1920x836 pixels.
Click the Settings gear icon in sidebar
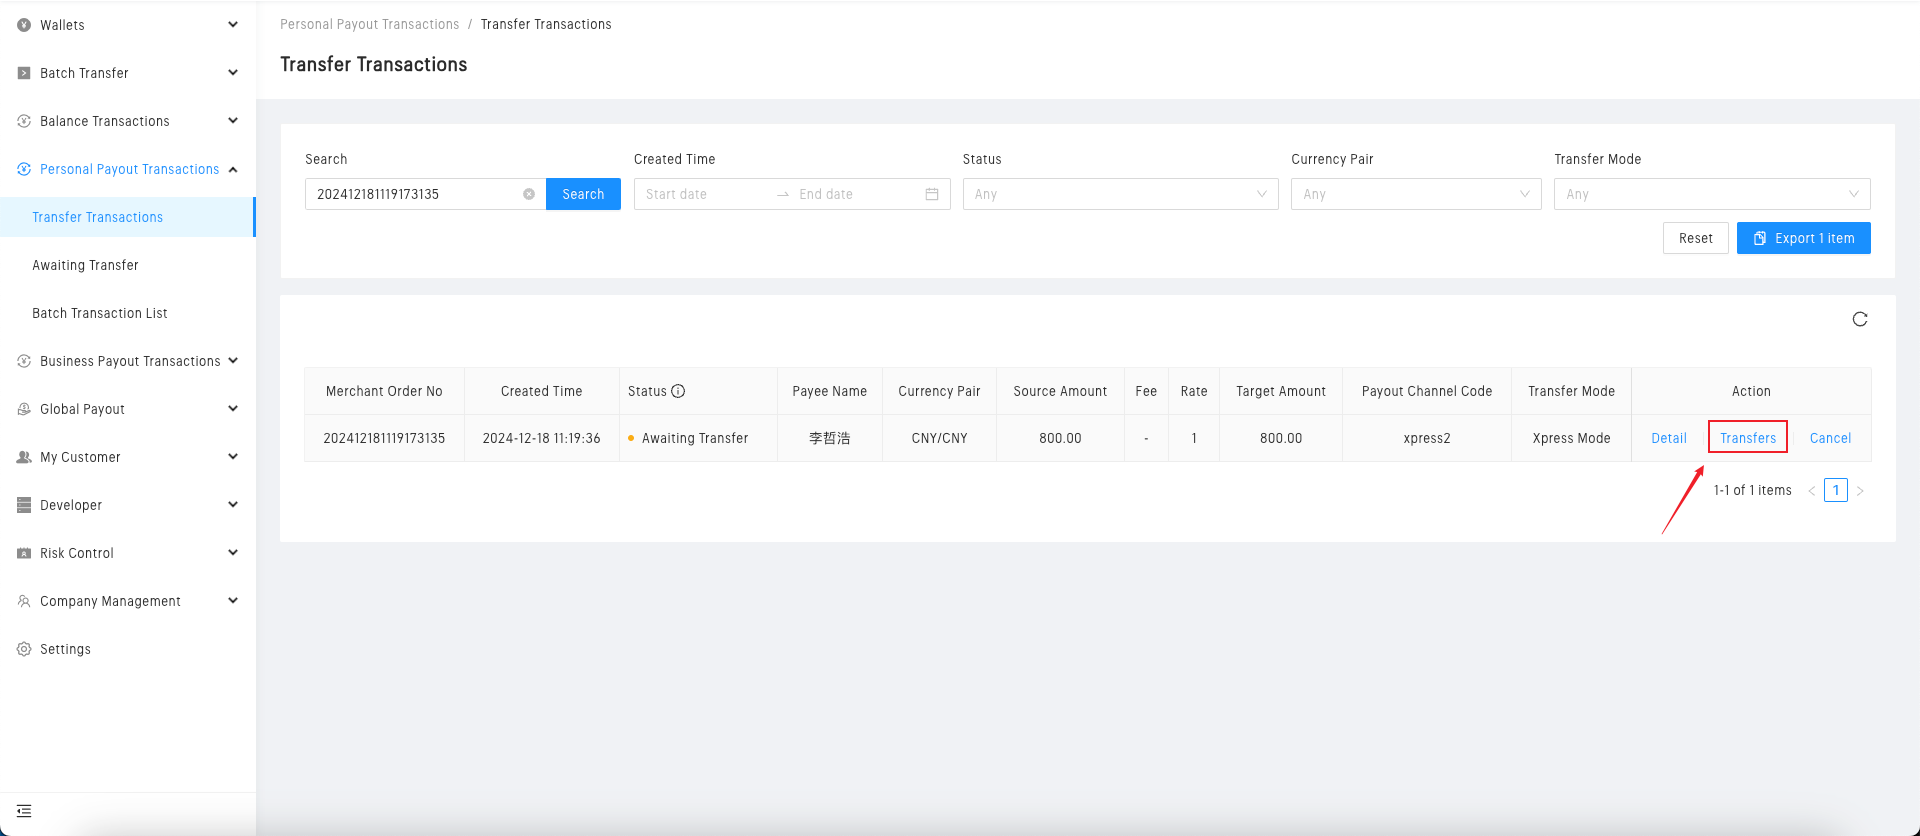24,649
